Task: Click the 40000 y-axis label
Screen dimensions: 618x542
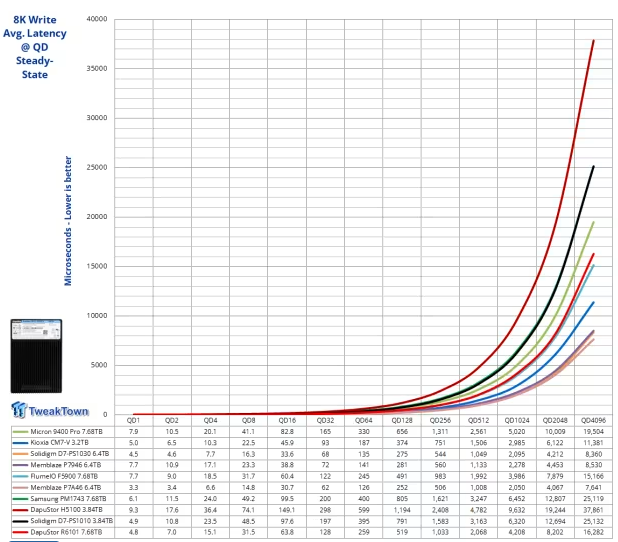Action: click(x=97, y=19)
